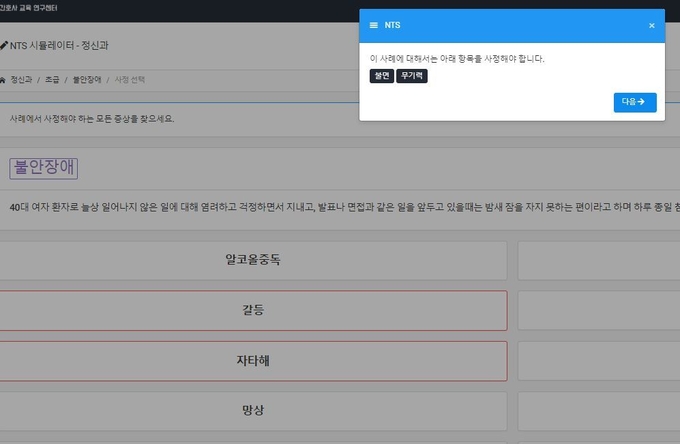Image resolution: width=680 pixels, height=444 pixels.
Task: Click the instruction text 사례에서 사정해야 하는 모든 증상을 찾으세요
Action: [x=92, y=119]
